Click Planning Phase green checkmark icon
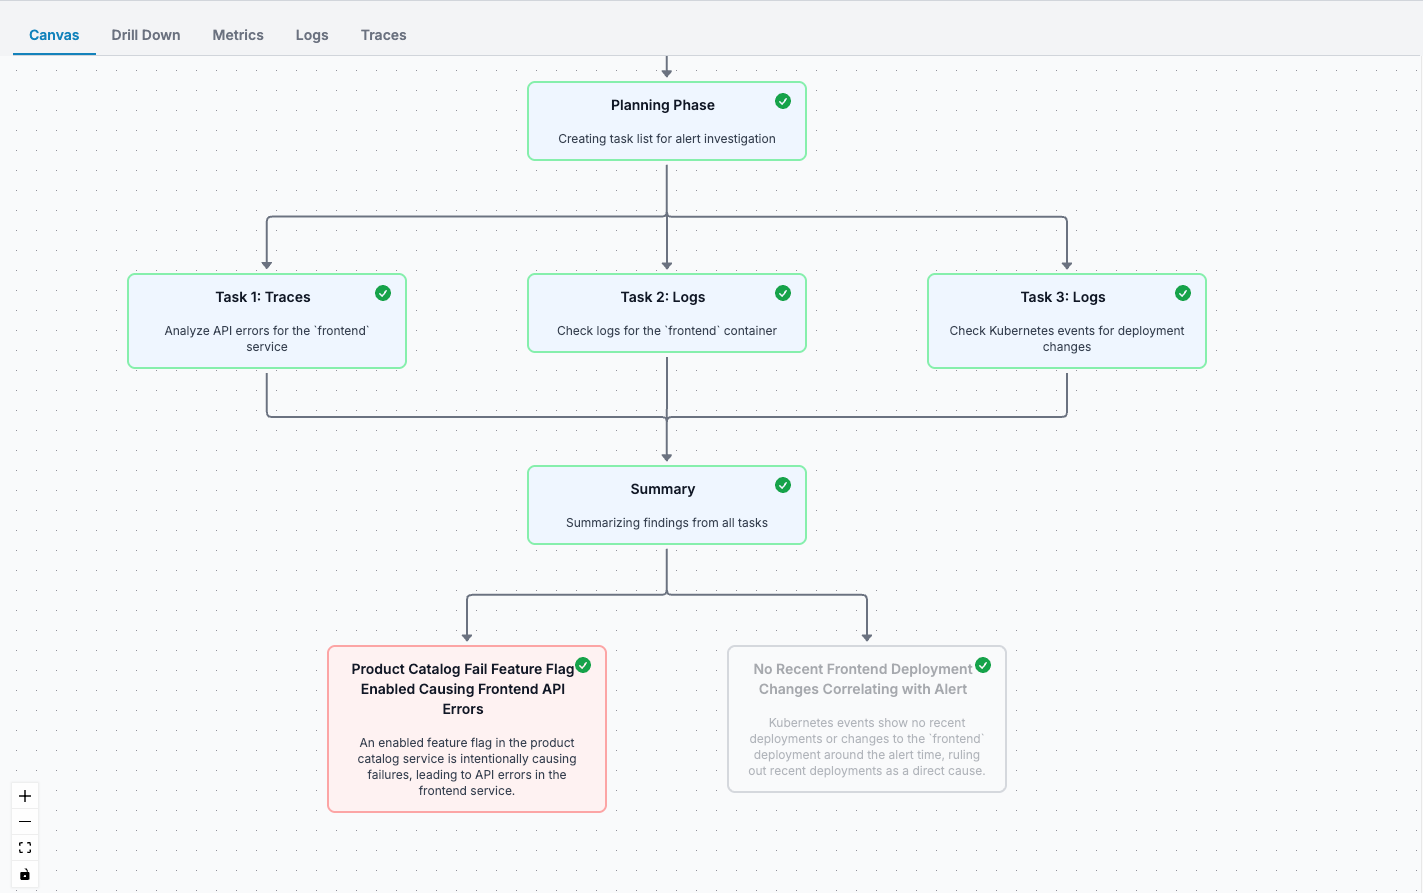Screen dimensions: 1423x893 coord(783,101)
